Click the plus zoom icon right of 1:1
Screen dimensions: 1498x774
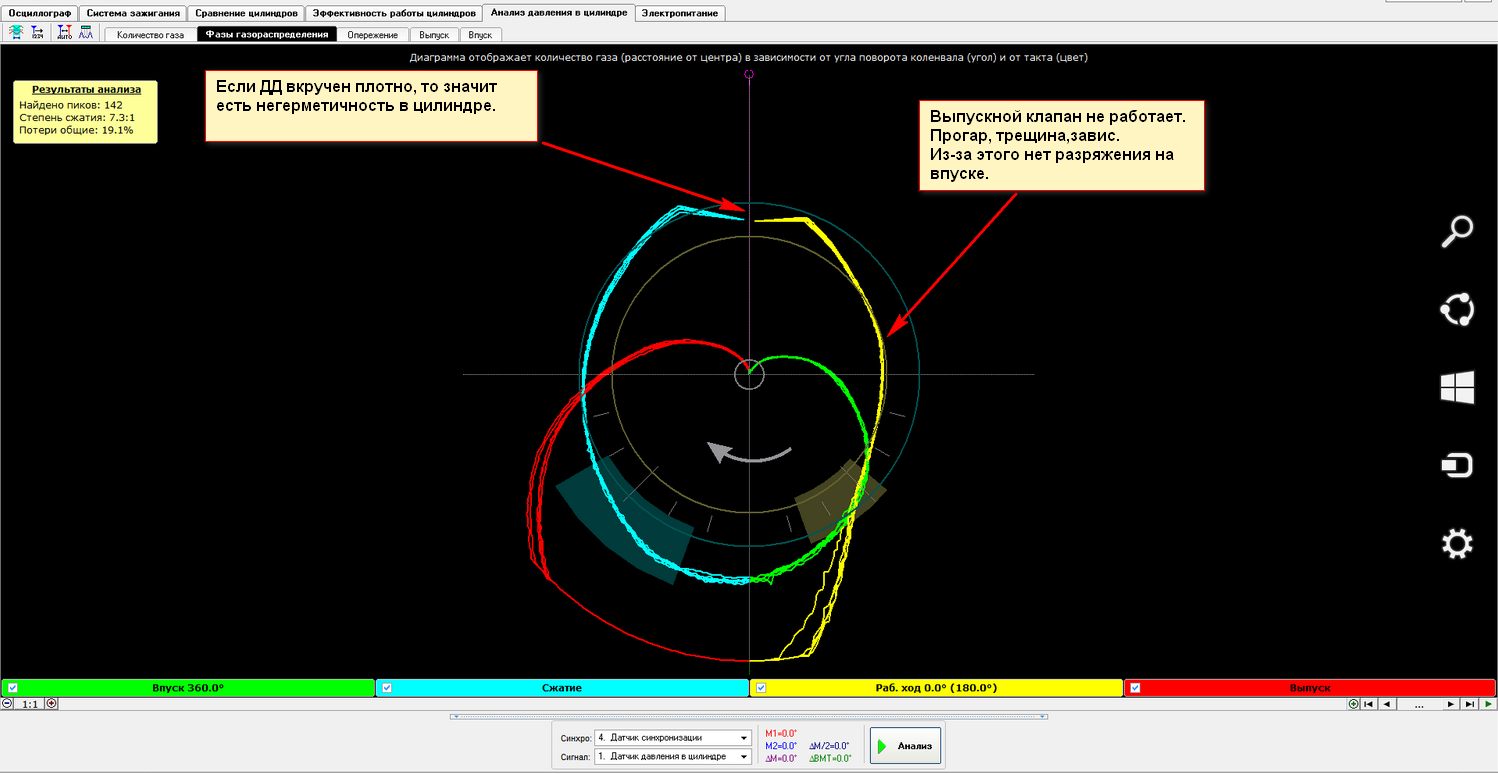[52, 704]
